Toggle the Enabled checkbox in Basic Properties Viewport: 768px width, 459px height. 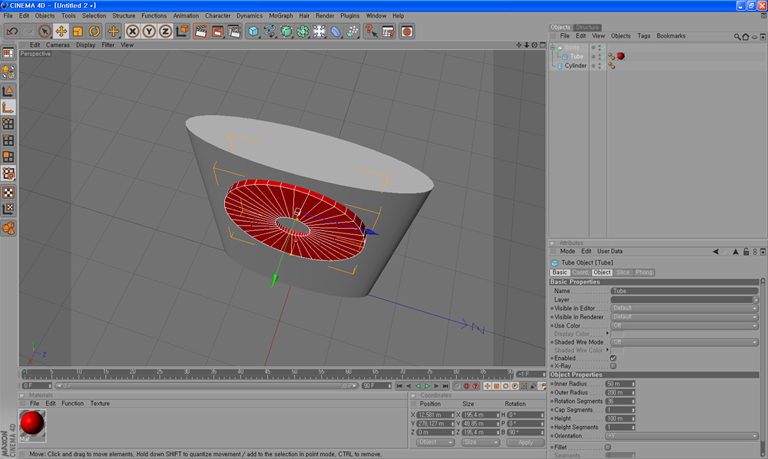point(613,358)
